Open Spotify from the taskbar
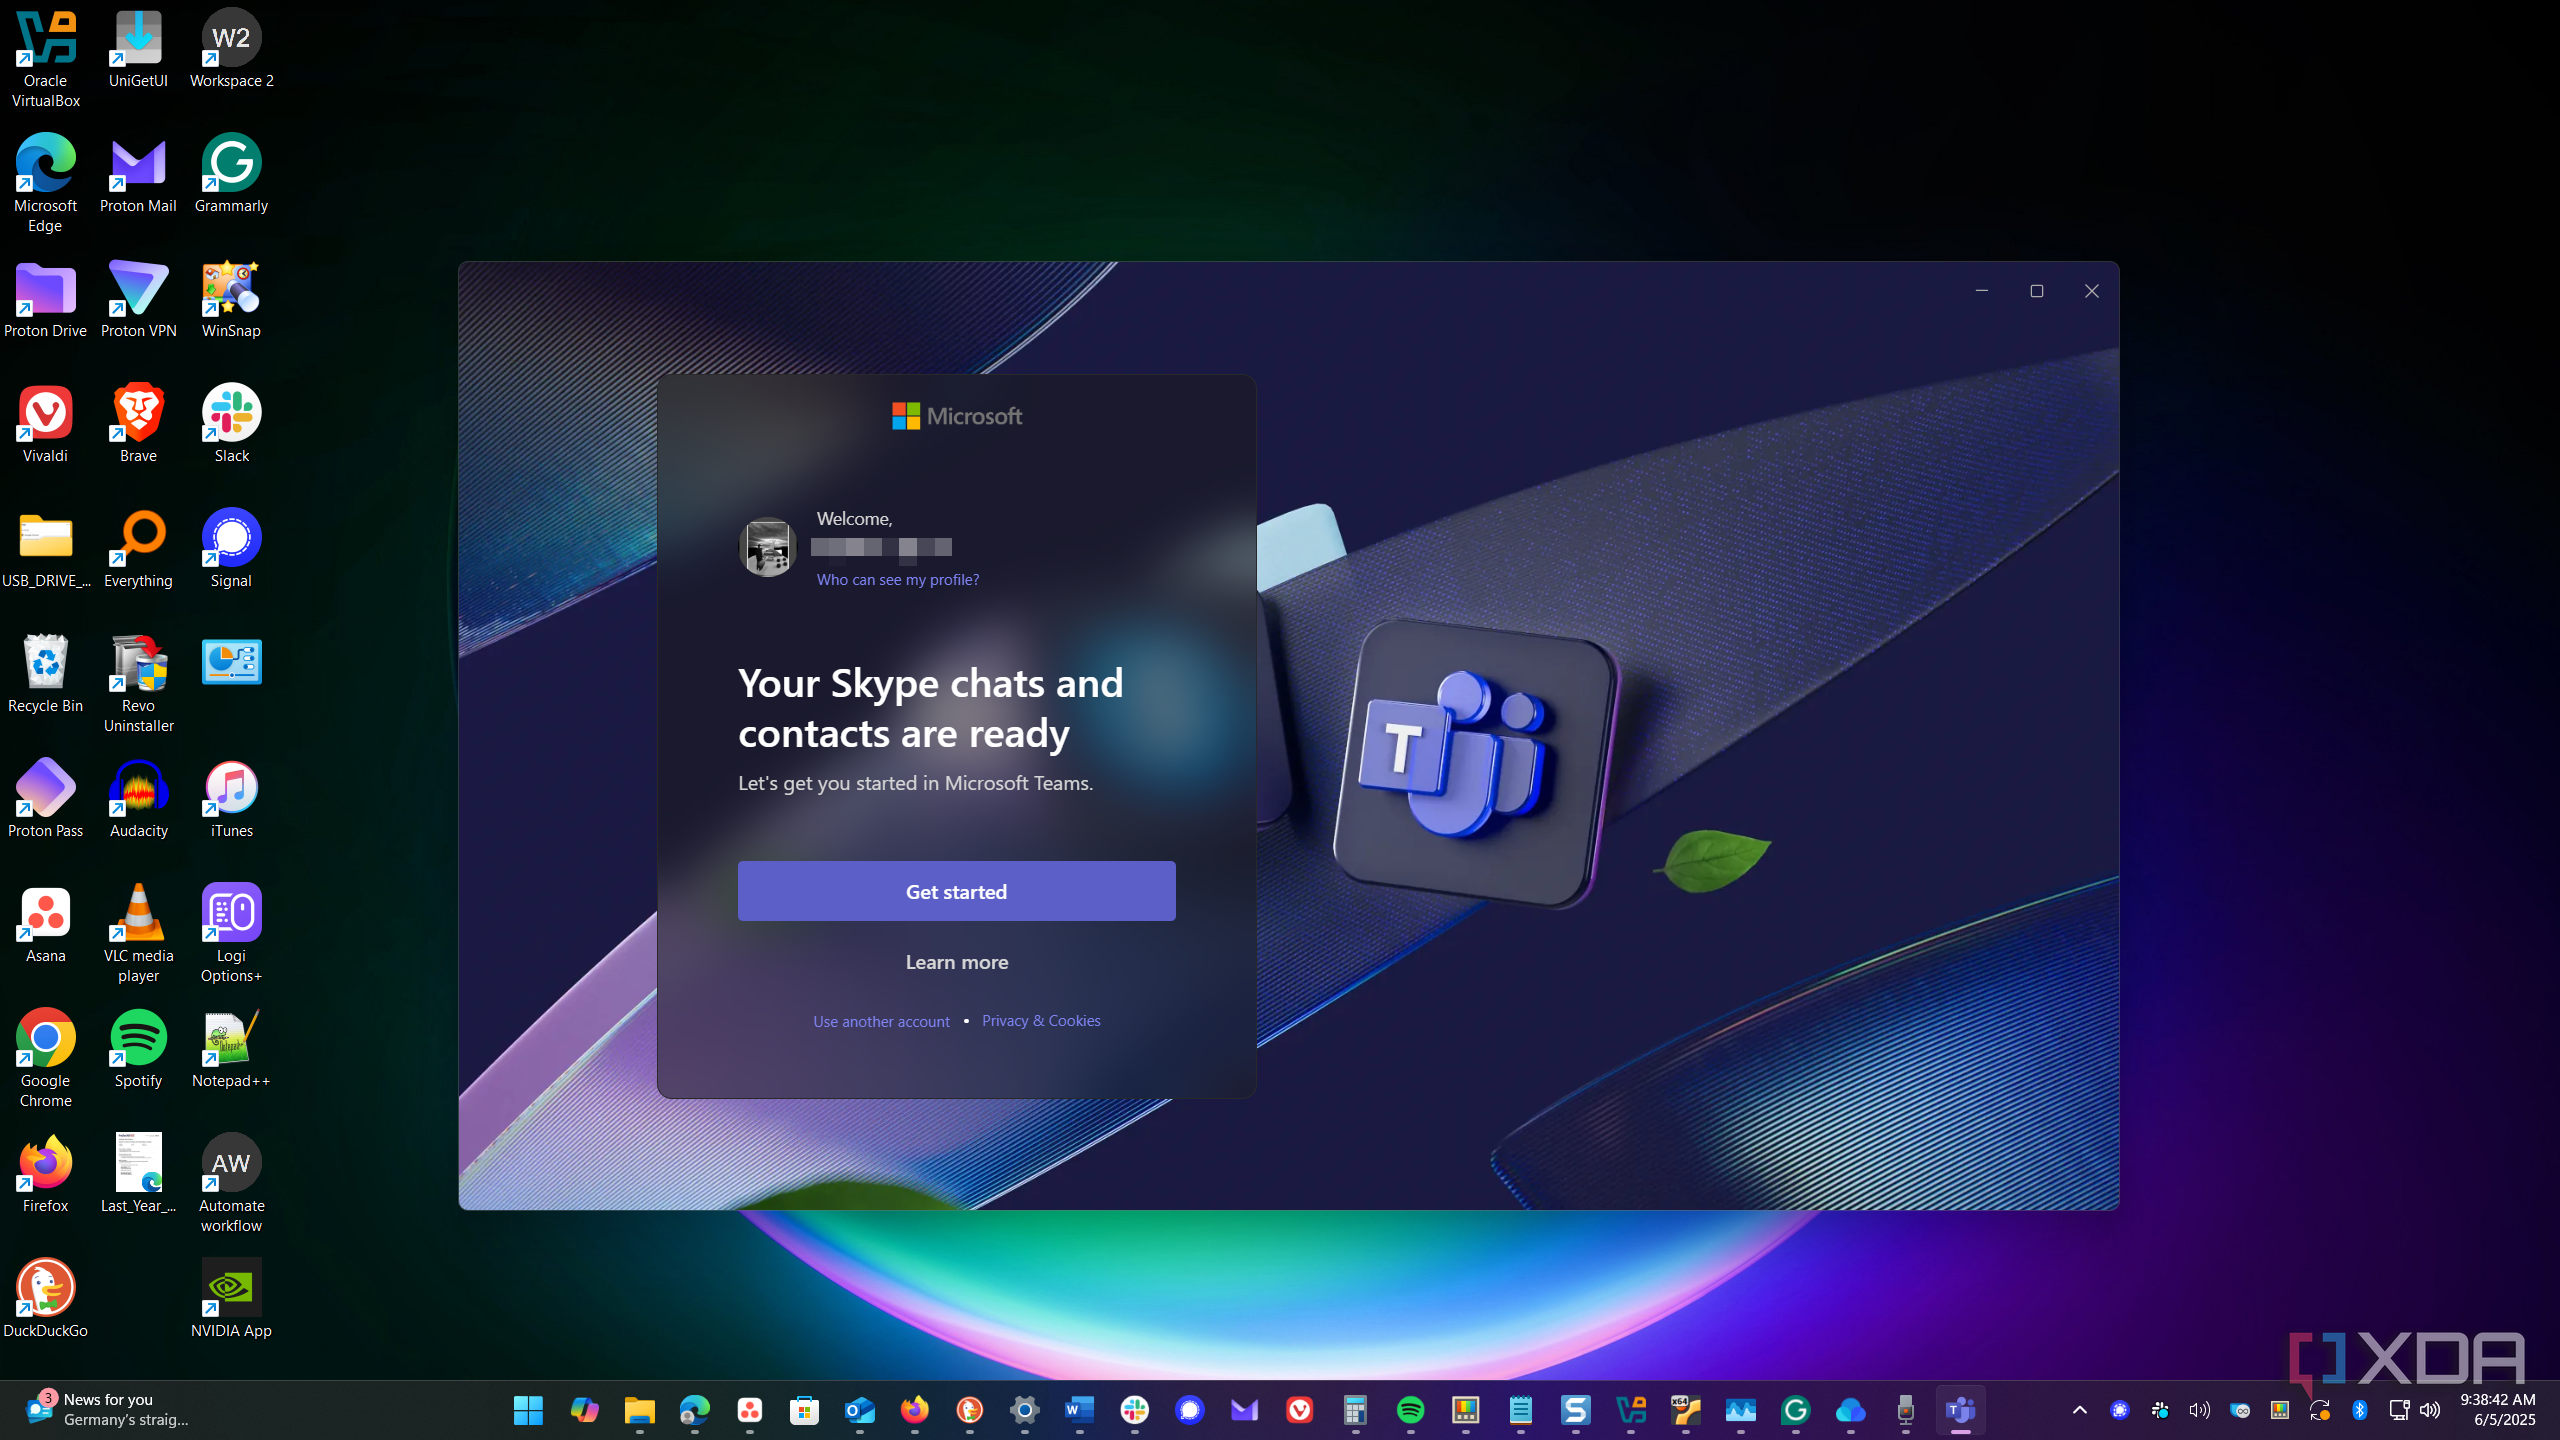2560x1440 pixels. tap(1409, 1410)
